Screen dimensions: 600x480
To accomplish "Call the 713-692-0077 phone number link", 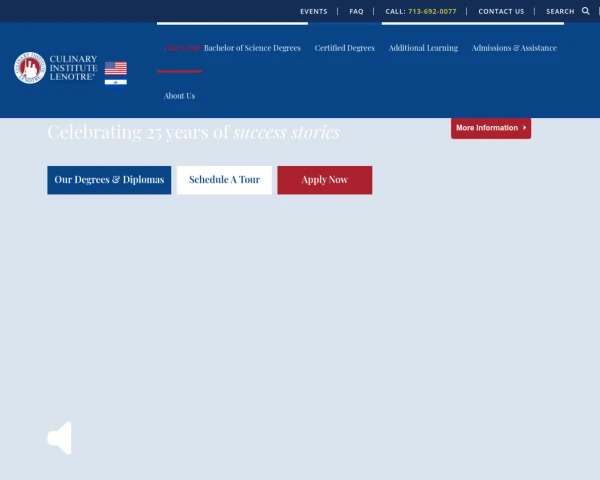I will [432, 11].
